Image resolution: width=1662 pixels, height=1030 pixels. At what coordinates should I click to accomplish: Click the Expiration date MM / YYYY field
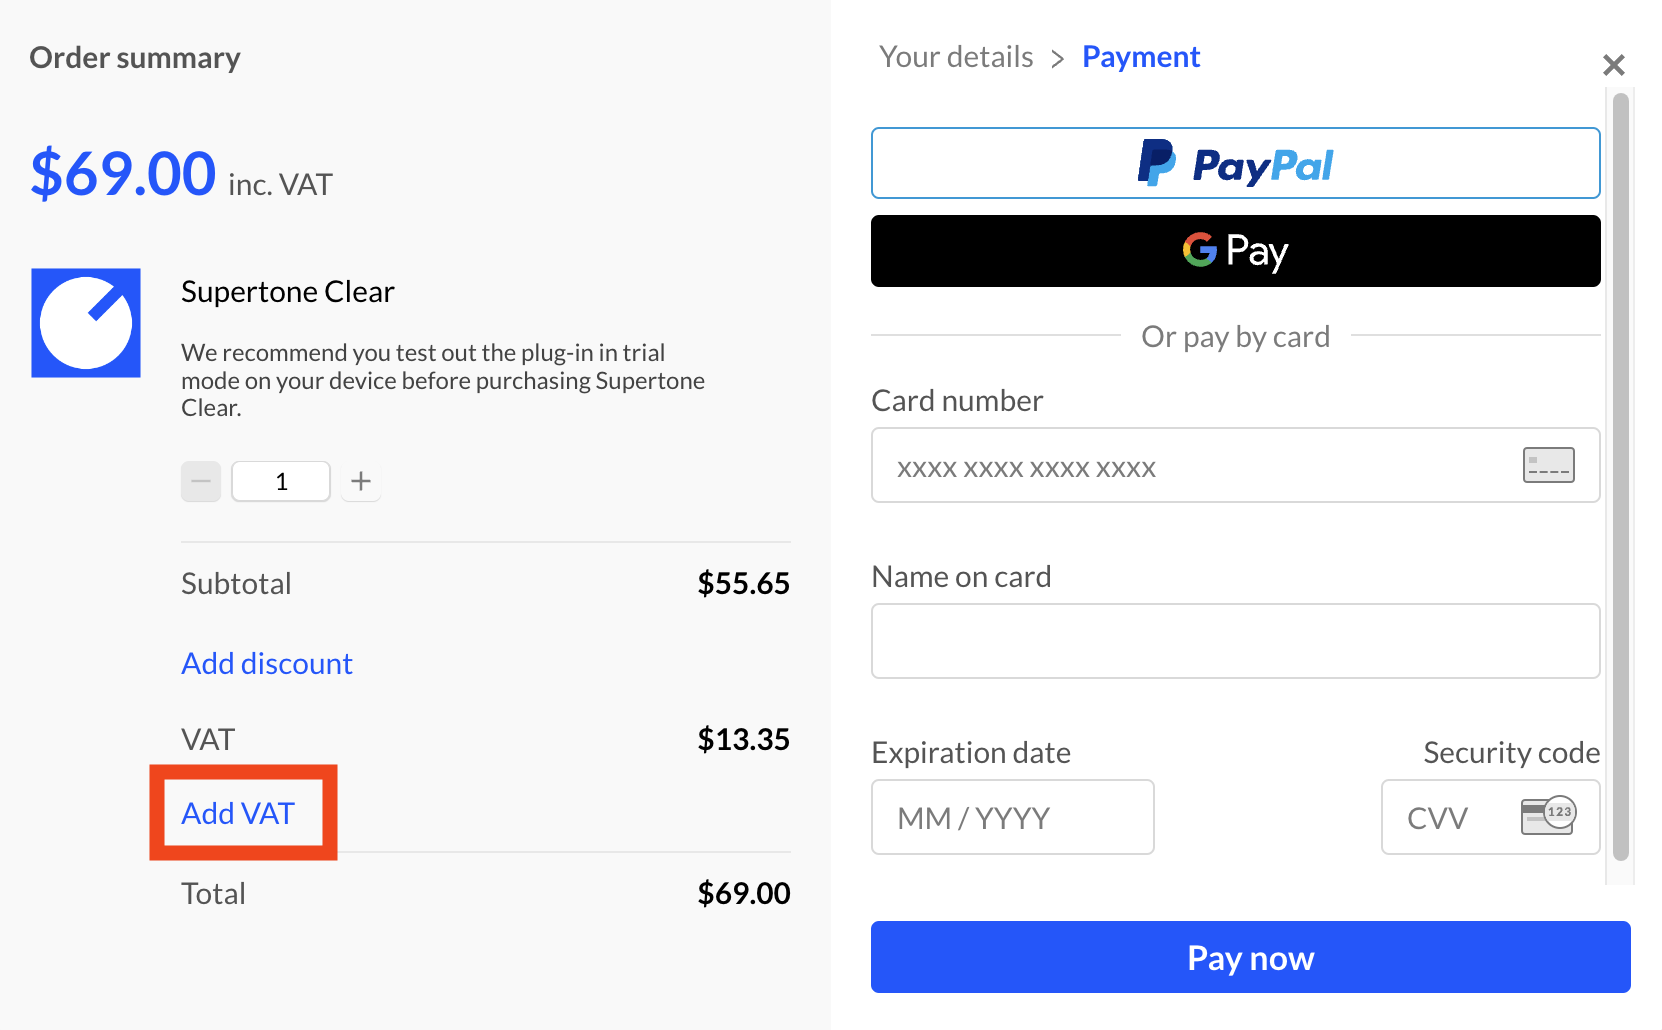(1013, 817)
